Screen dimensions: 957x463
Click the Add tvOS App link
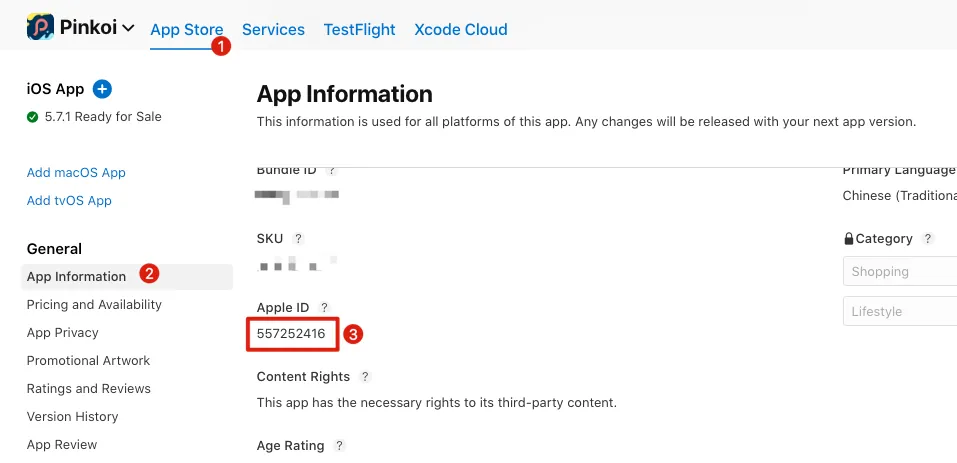tap(69, 200)
